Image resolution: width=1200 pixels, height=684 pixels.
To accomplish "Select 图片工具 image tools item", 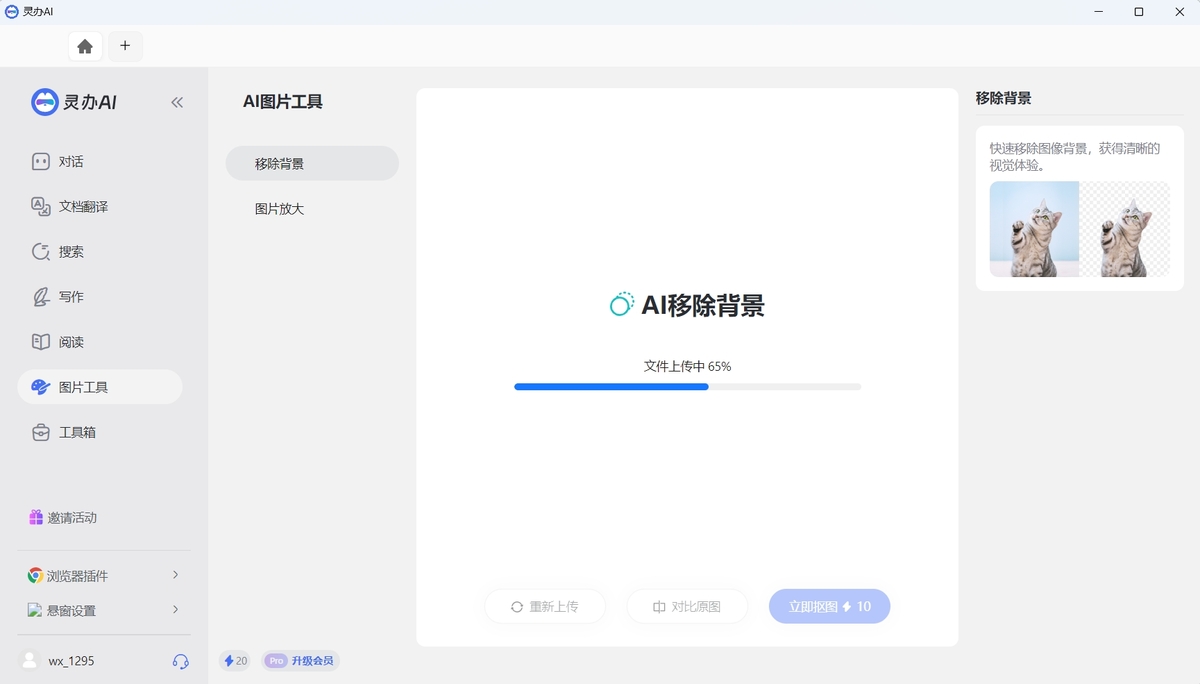I will coord(100,387).
